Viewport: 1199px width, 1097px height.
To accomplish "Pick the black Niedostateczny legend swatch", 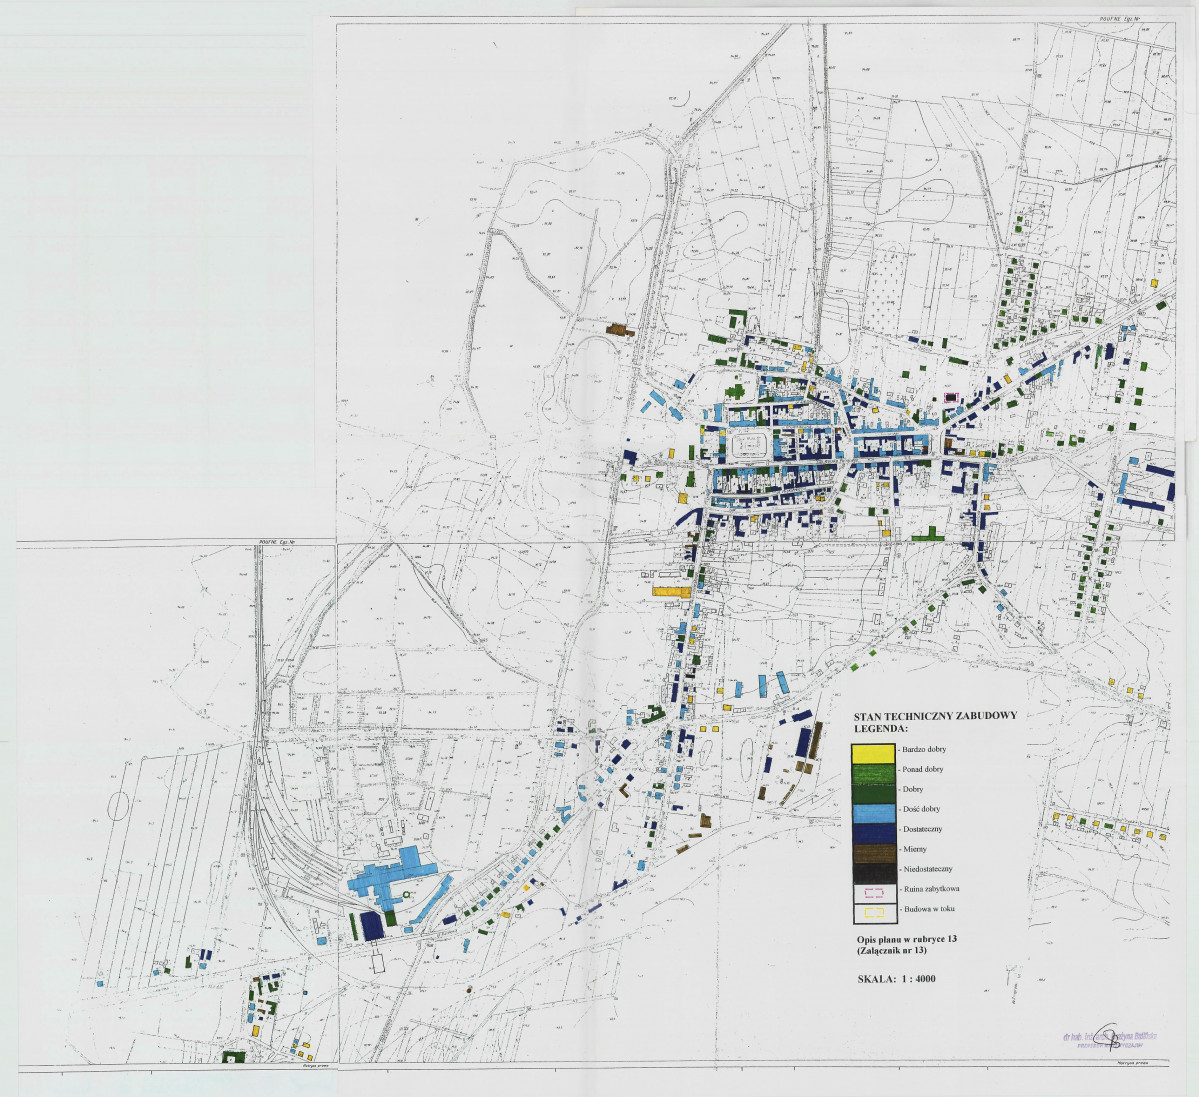I will [874, 872].
